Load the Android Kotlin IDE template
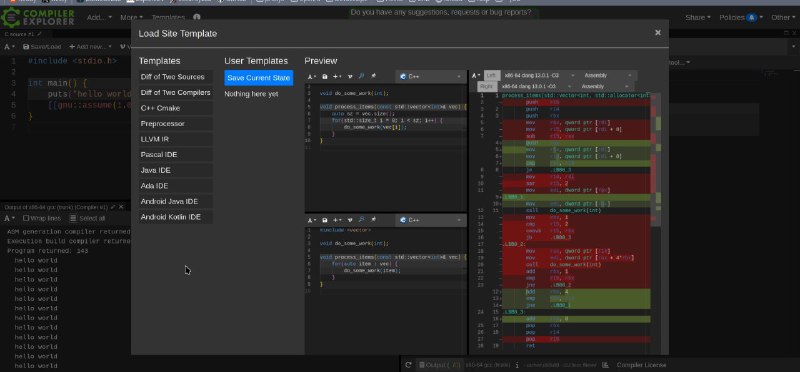Screen dimensions: 800x372 (x=176, y=217)
